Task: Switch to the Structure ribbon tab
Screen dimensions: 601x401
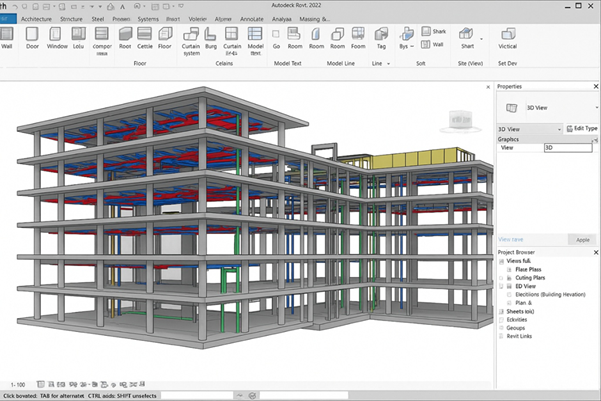Action: tap(71, 18)
